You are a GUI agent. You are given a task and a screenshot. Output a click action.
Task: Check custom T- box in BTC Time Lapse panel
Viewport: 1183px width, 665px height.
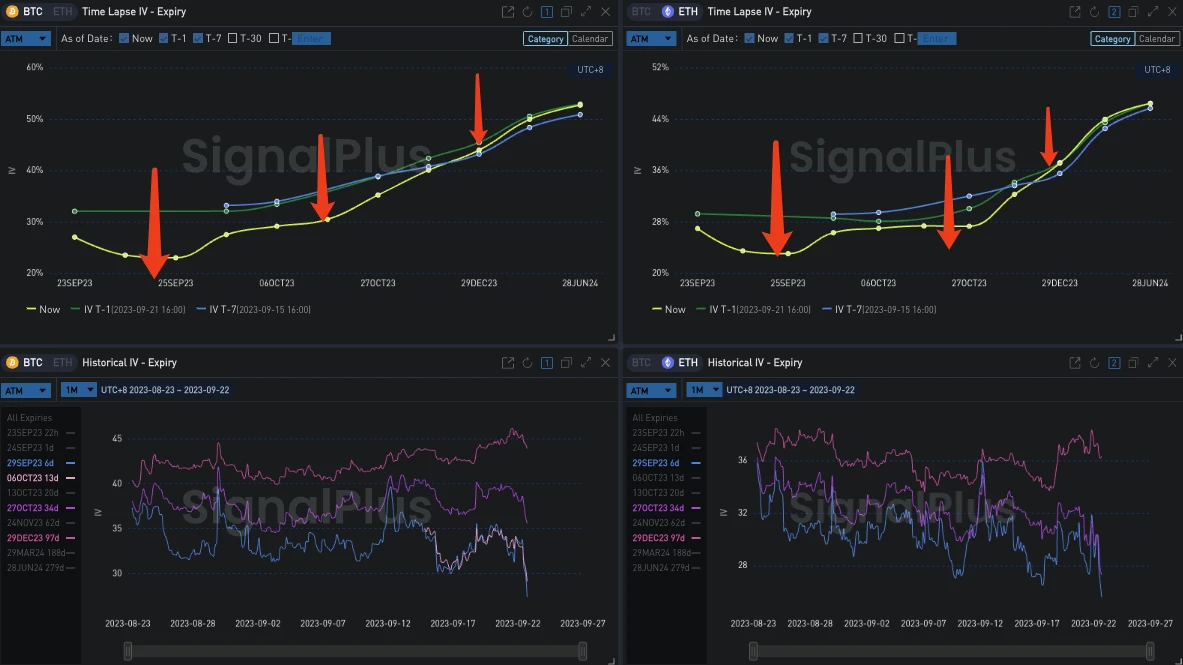274,38
